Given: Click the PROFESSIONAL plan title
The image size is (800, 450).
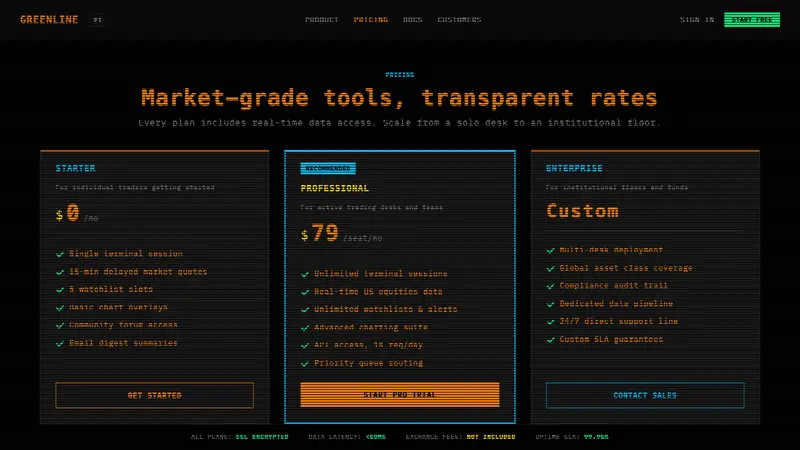Looking at the screenshot, I should click(x=335, y=188).
